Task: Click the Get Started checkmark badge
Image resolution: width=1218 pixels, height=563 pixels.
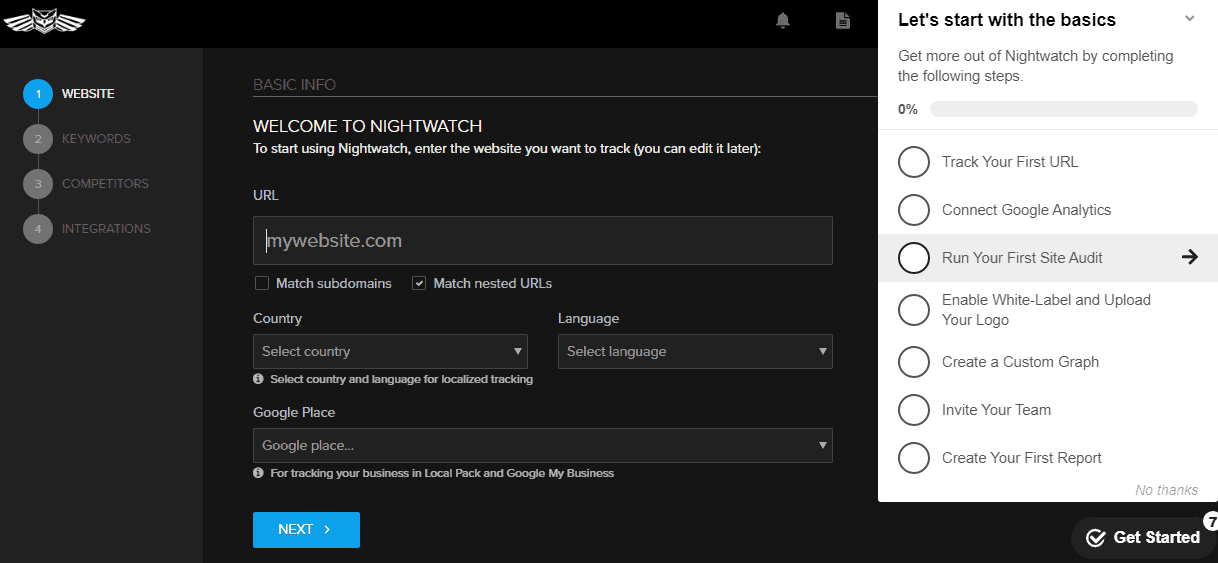Action: click(1096, 538)
